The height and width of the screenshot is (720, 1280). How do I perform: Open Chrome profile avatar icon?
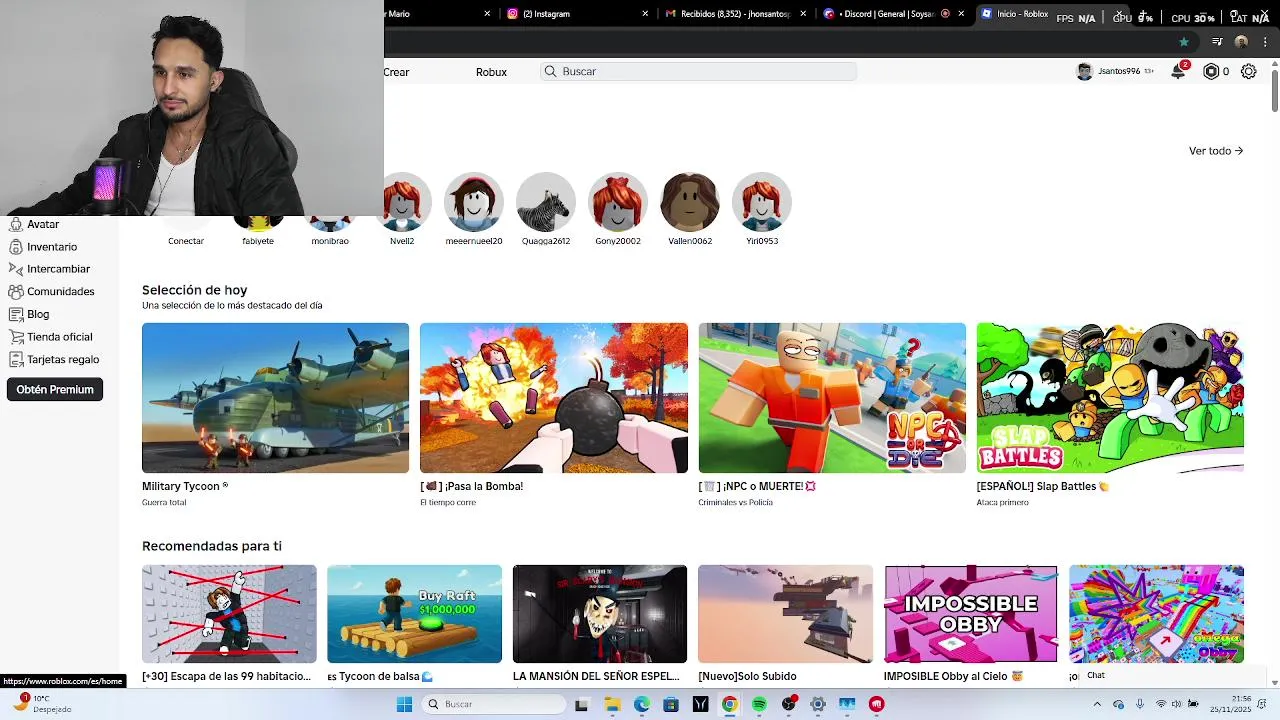(1241, 42)
